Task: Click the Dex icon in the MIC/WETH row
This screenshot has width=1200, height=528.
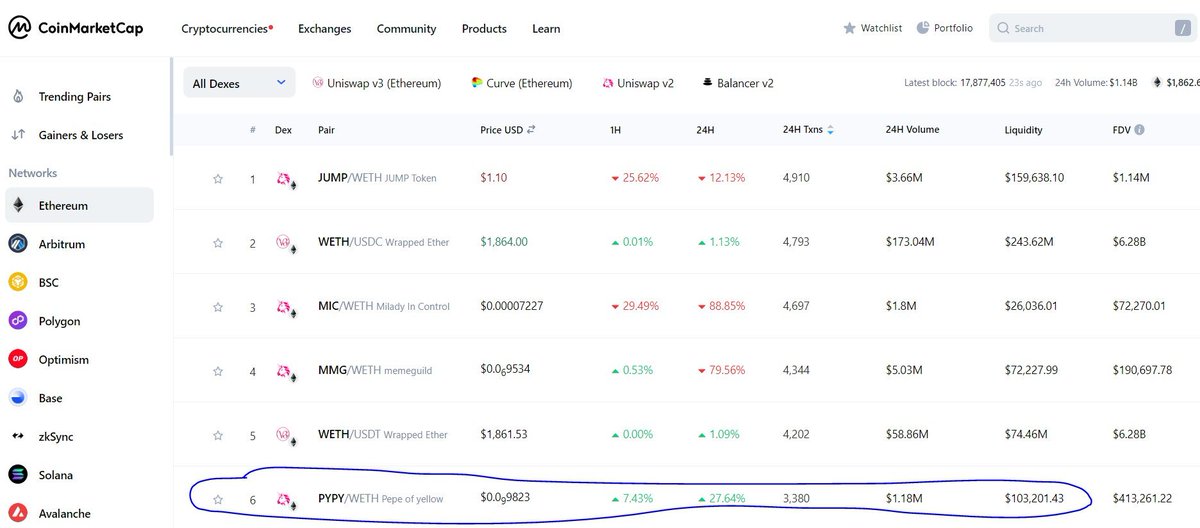Action: 286,307
